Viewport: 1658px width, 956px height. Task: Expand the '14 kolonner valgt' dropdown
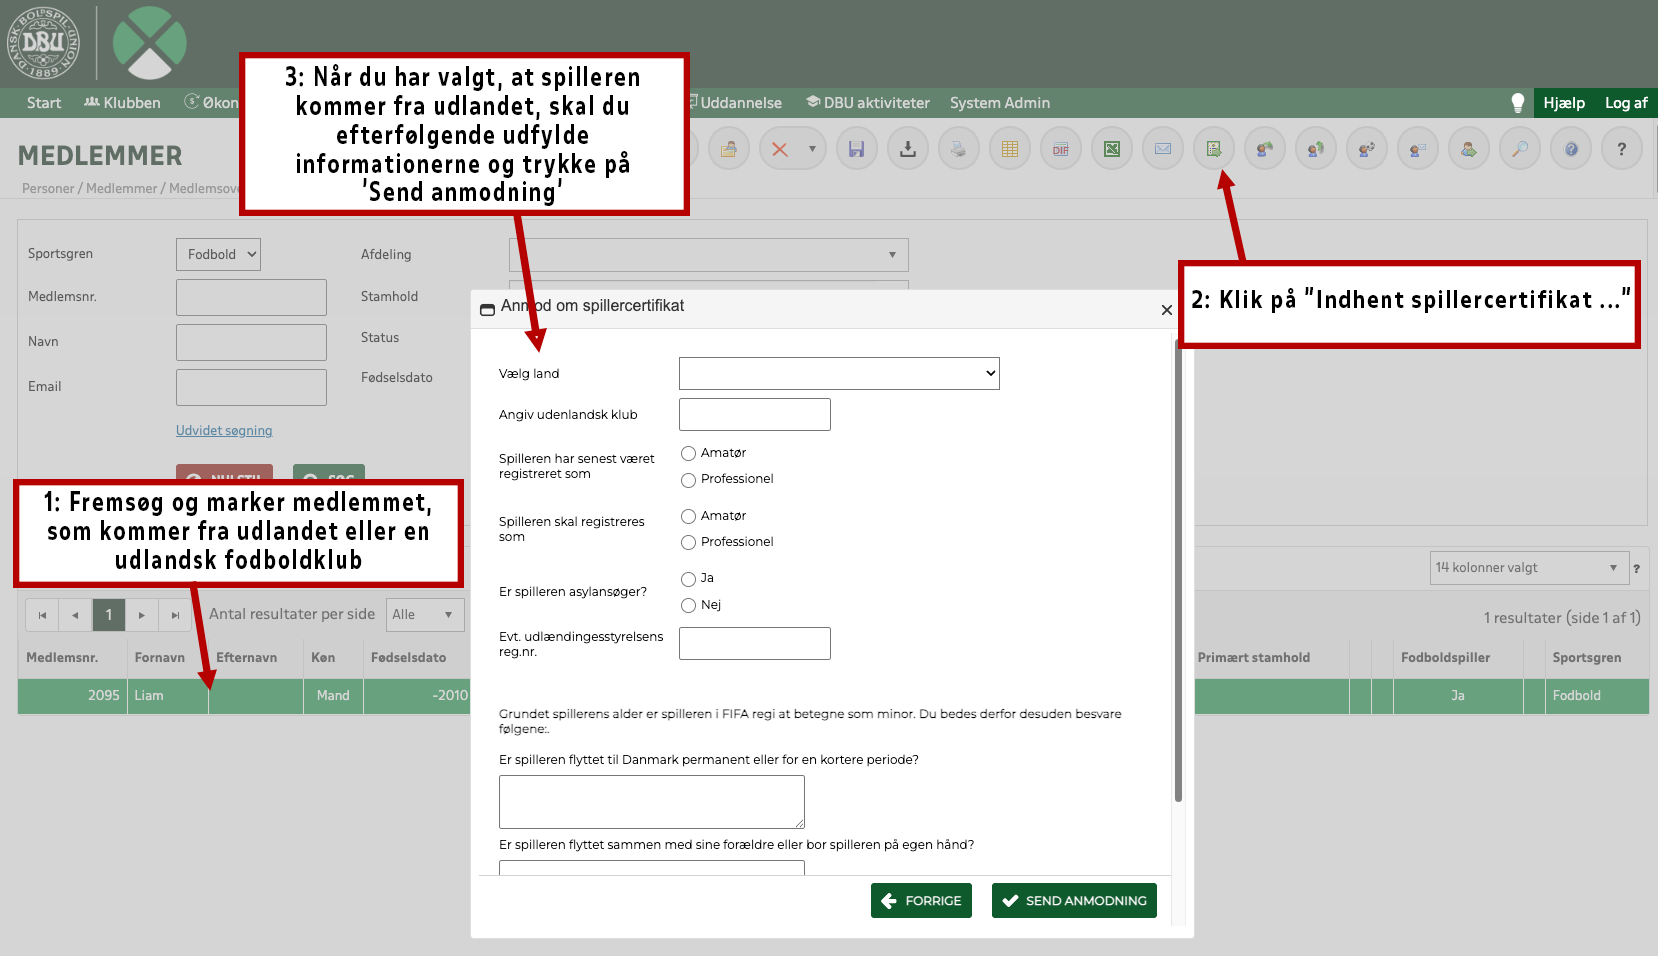[x=1528, y=568]
